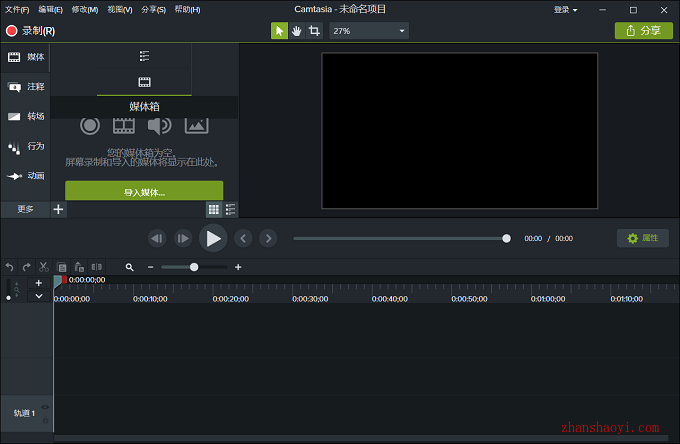
Task: Open the 登录 account dropdown
Action: tap(566, 10)
